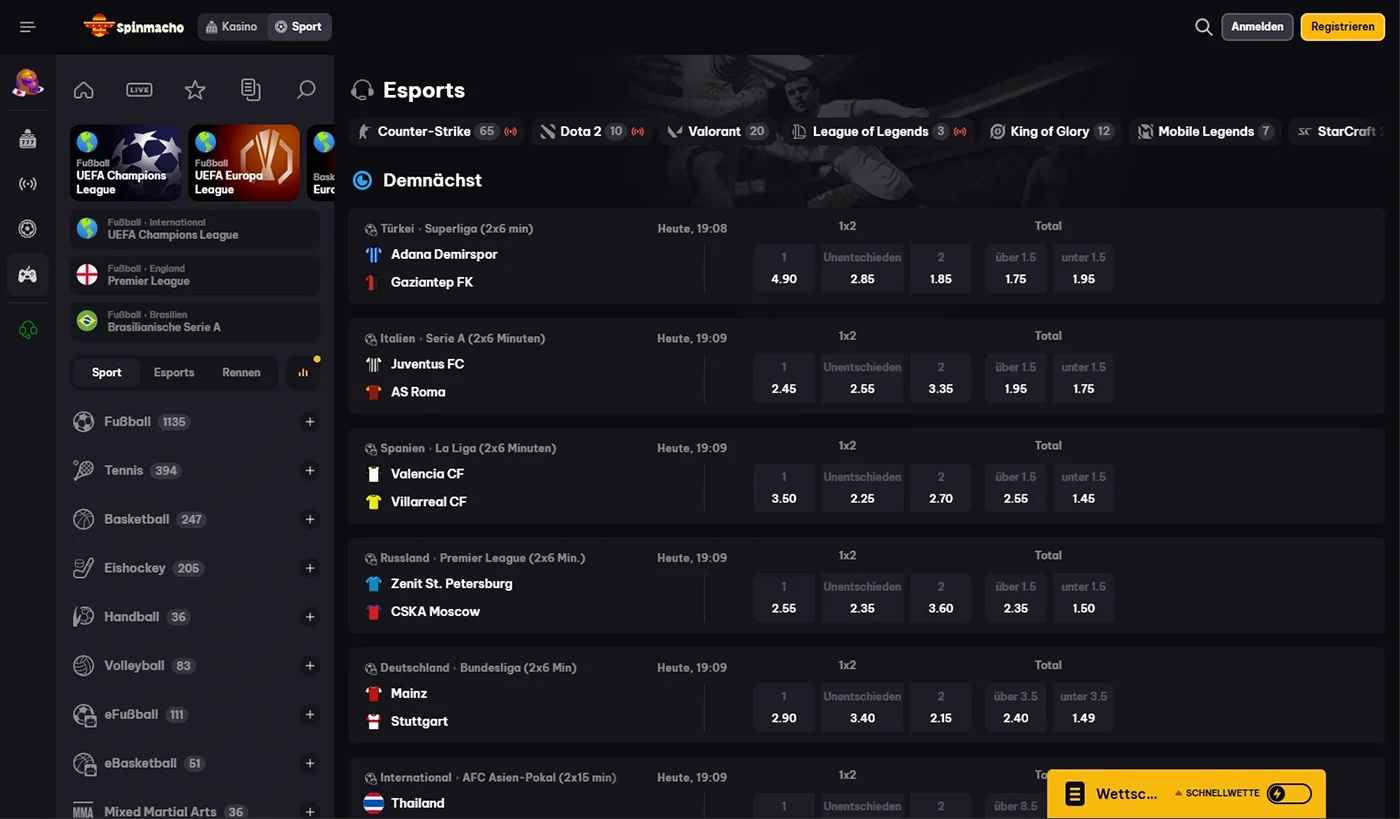Open the green support headset icon
The width and height of the screenshot is (1400, 819).
pyautogui.click(x=27, y=327)
